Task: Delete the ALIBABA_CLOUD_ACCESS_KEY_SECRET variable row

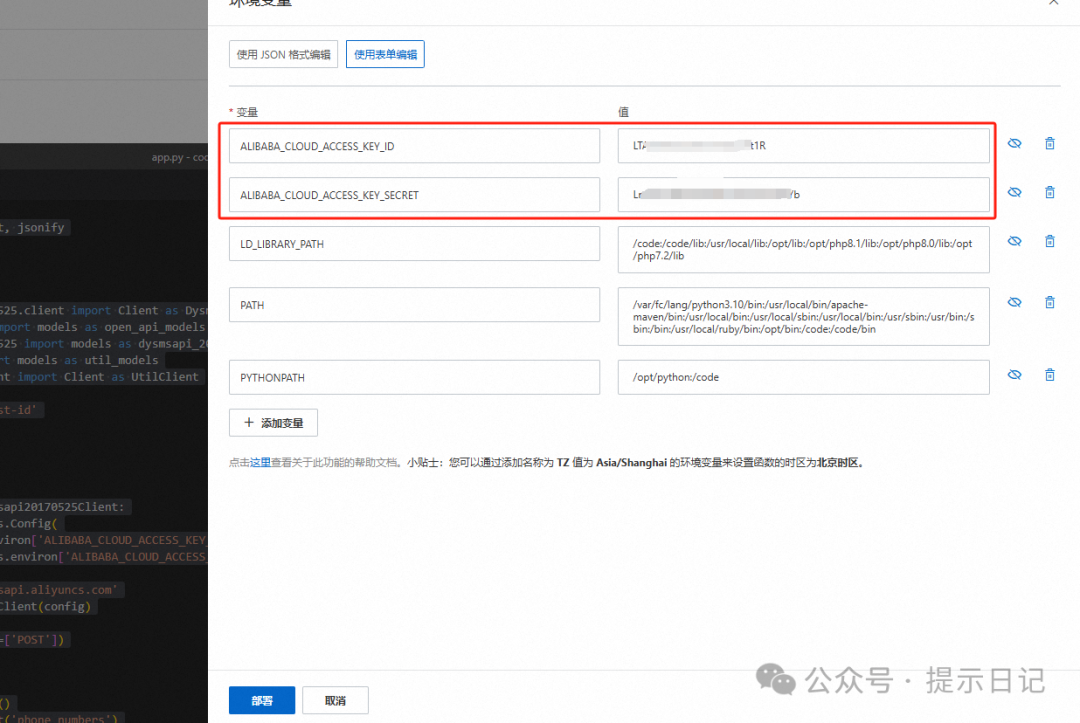Action: tap(1049, 192)
